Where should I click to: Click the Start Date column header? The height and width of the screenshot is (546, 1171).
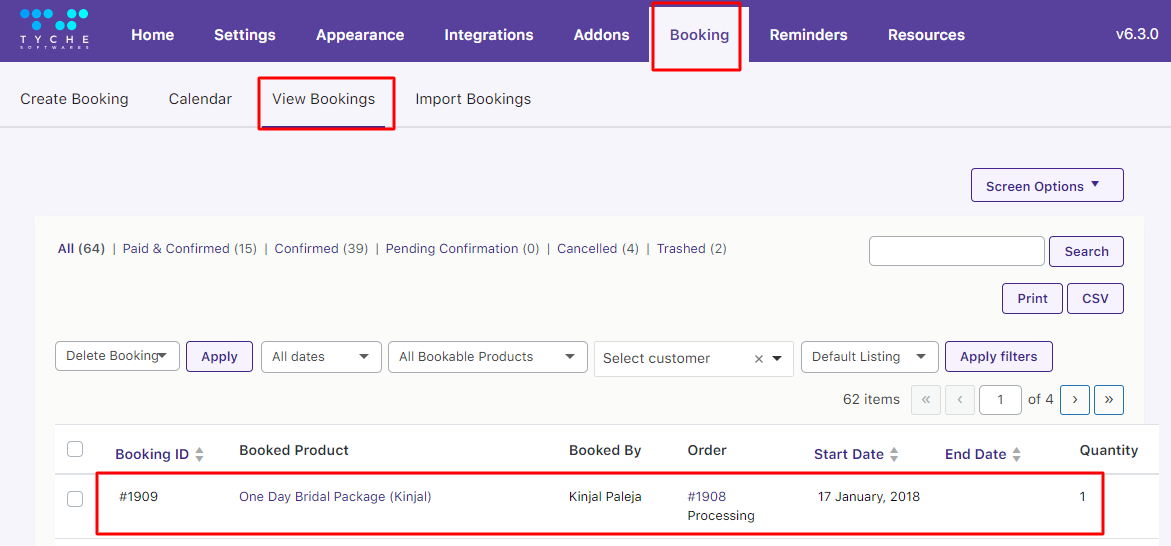848,454
